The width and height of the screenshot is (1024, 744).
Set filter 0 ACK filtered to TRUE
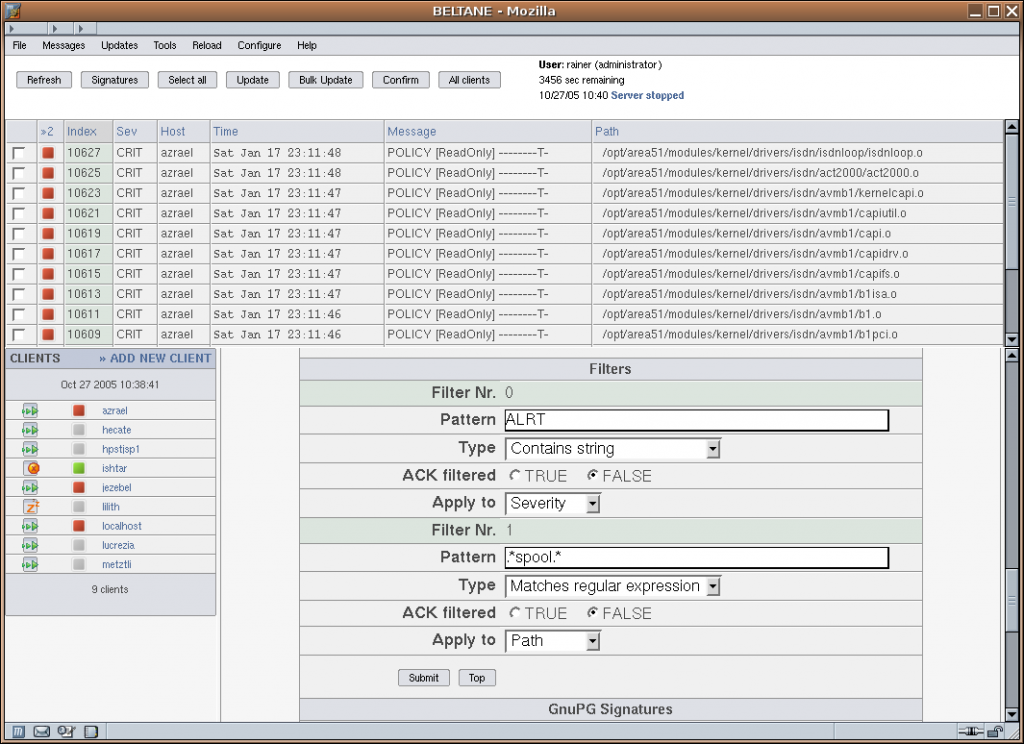pyautogui.click(x=515, y=476)
